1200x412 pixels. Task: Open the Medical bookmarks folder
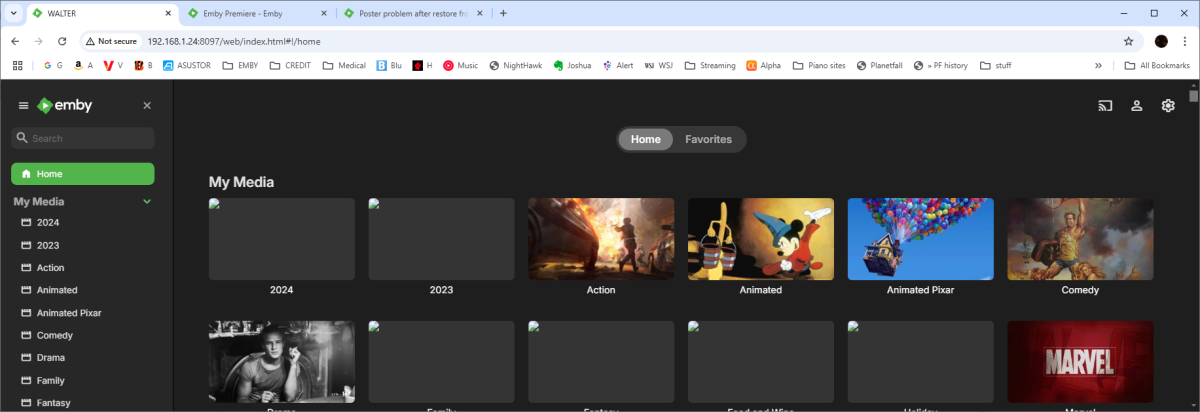(344, 65)
